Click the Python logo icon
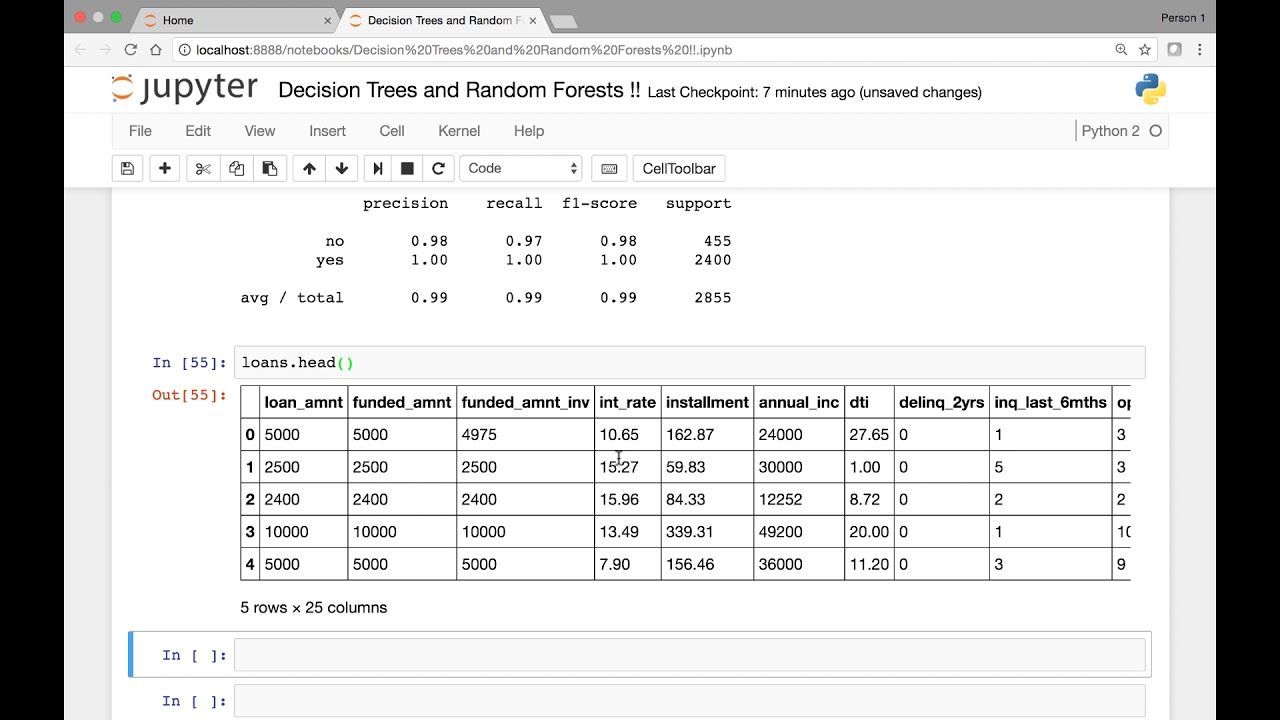This screenshot has width=1280, height=720. click(x=1150, y=89)
